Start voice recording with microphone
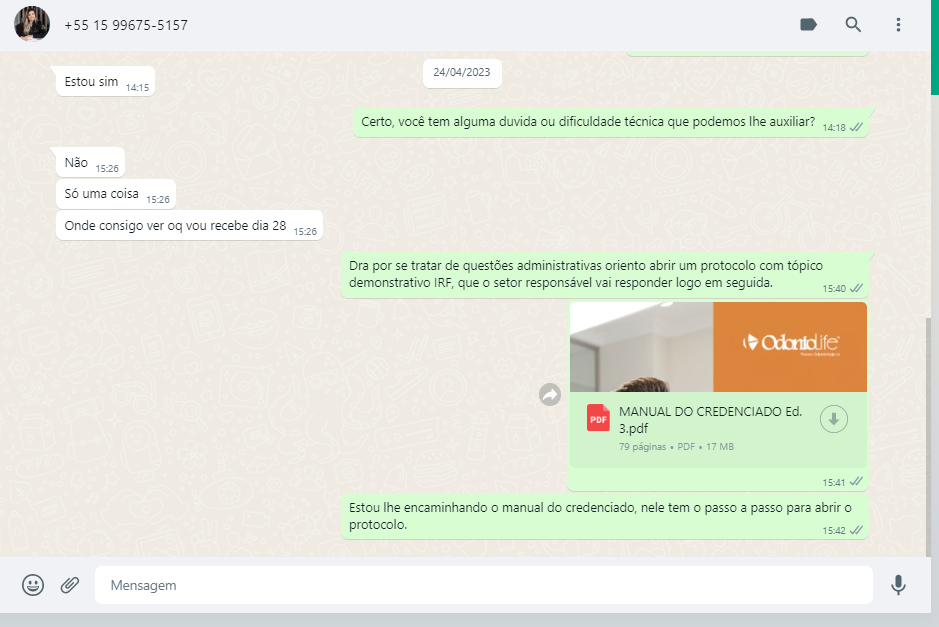939x627 pixels. [898, 584]
